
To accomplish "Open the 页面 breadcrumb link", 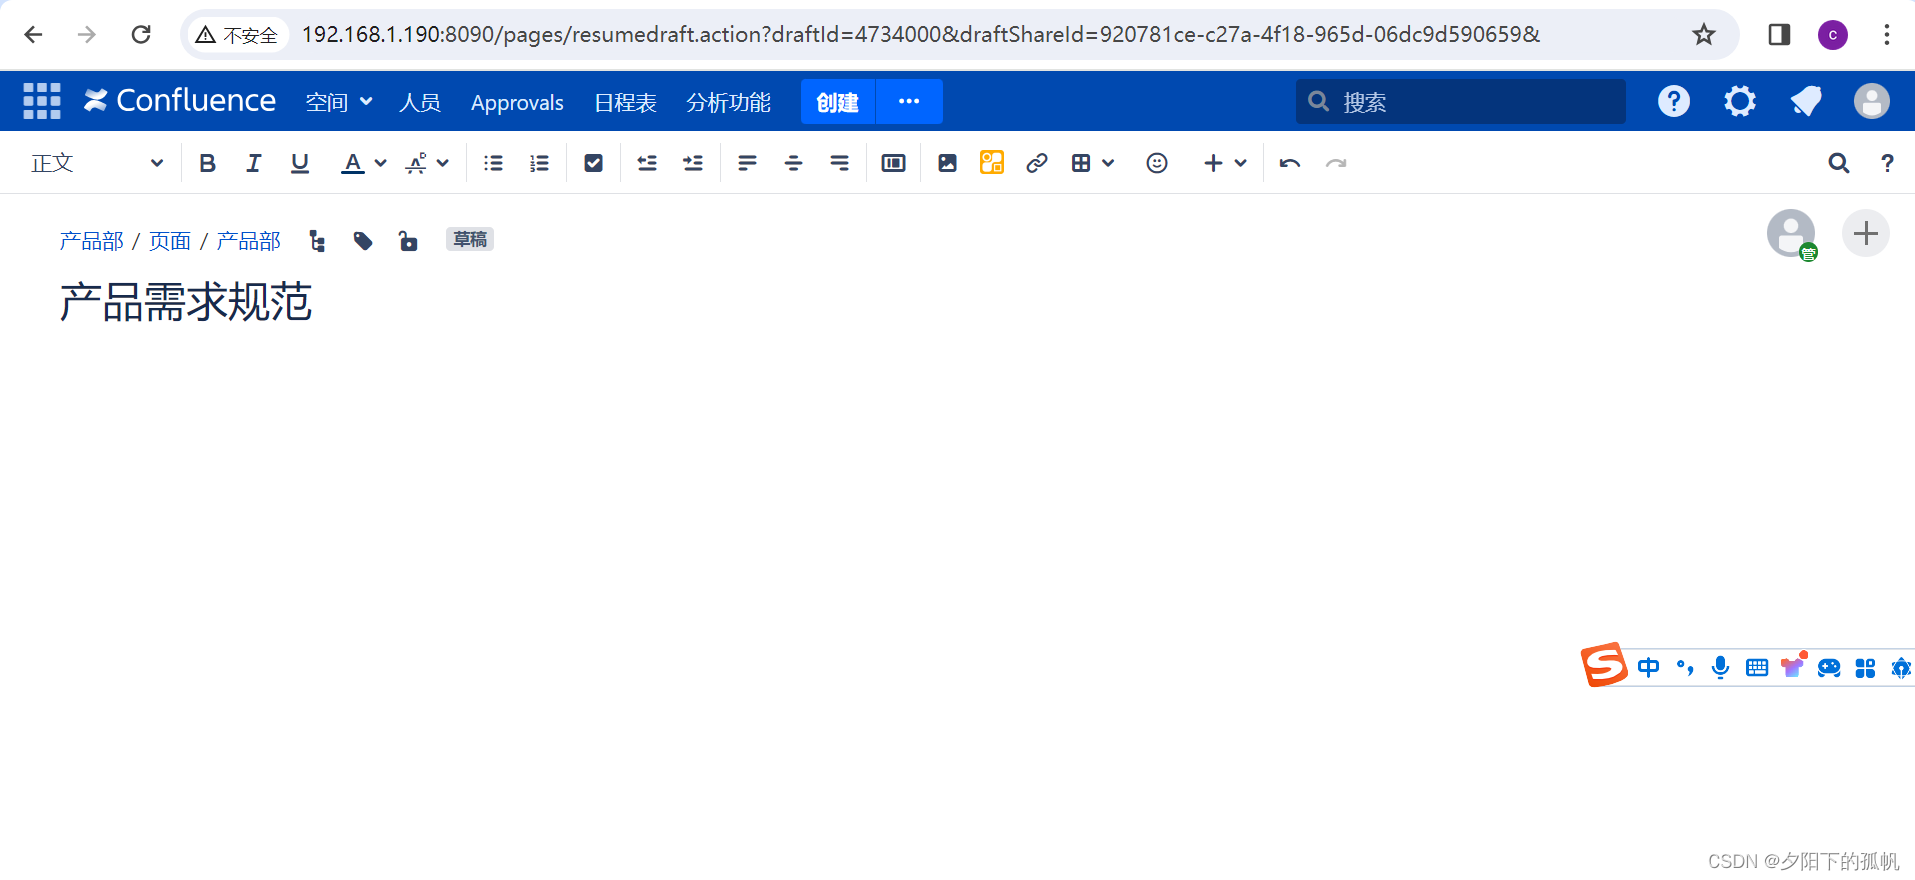I will click(170, 241).
